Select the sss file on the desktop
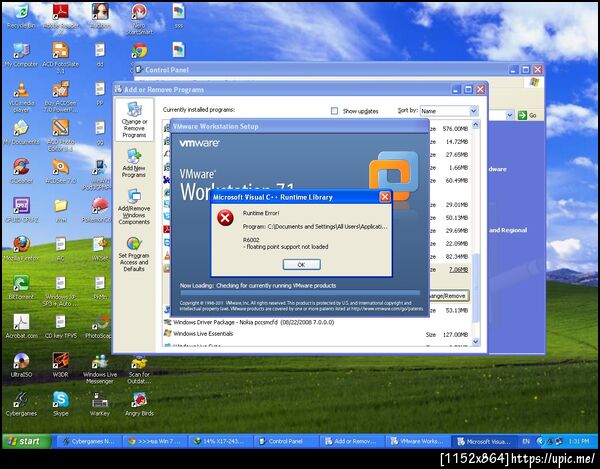Image resolution: width=600 pixels, height=469 pixels. coord(179,16)
